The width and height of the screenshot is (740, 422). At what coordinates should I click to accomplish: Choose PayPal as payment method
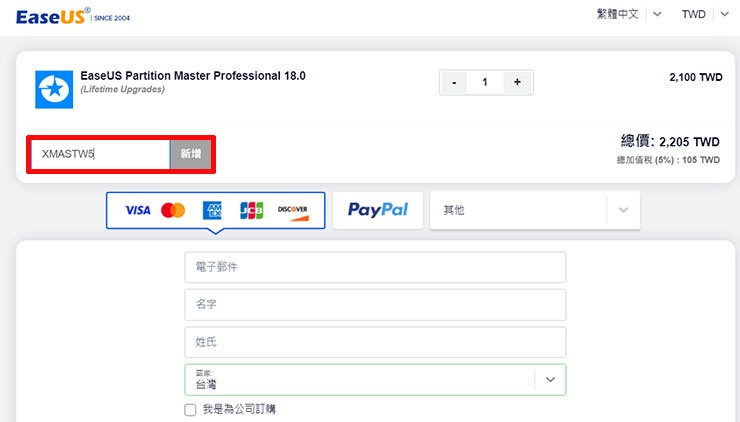(x=377, y=210)
